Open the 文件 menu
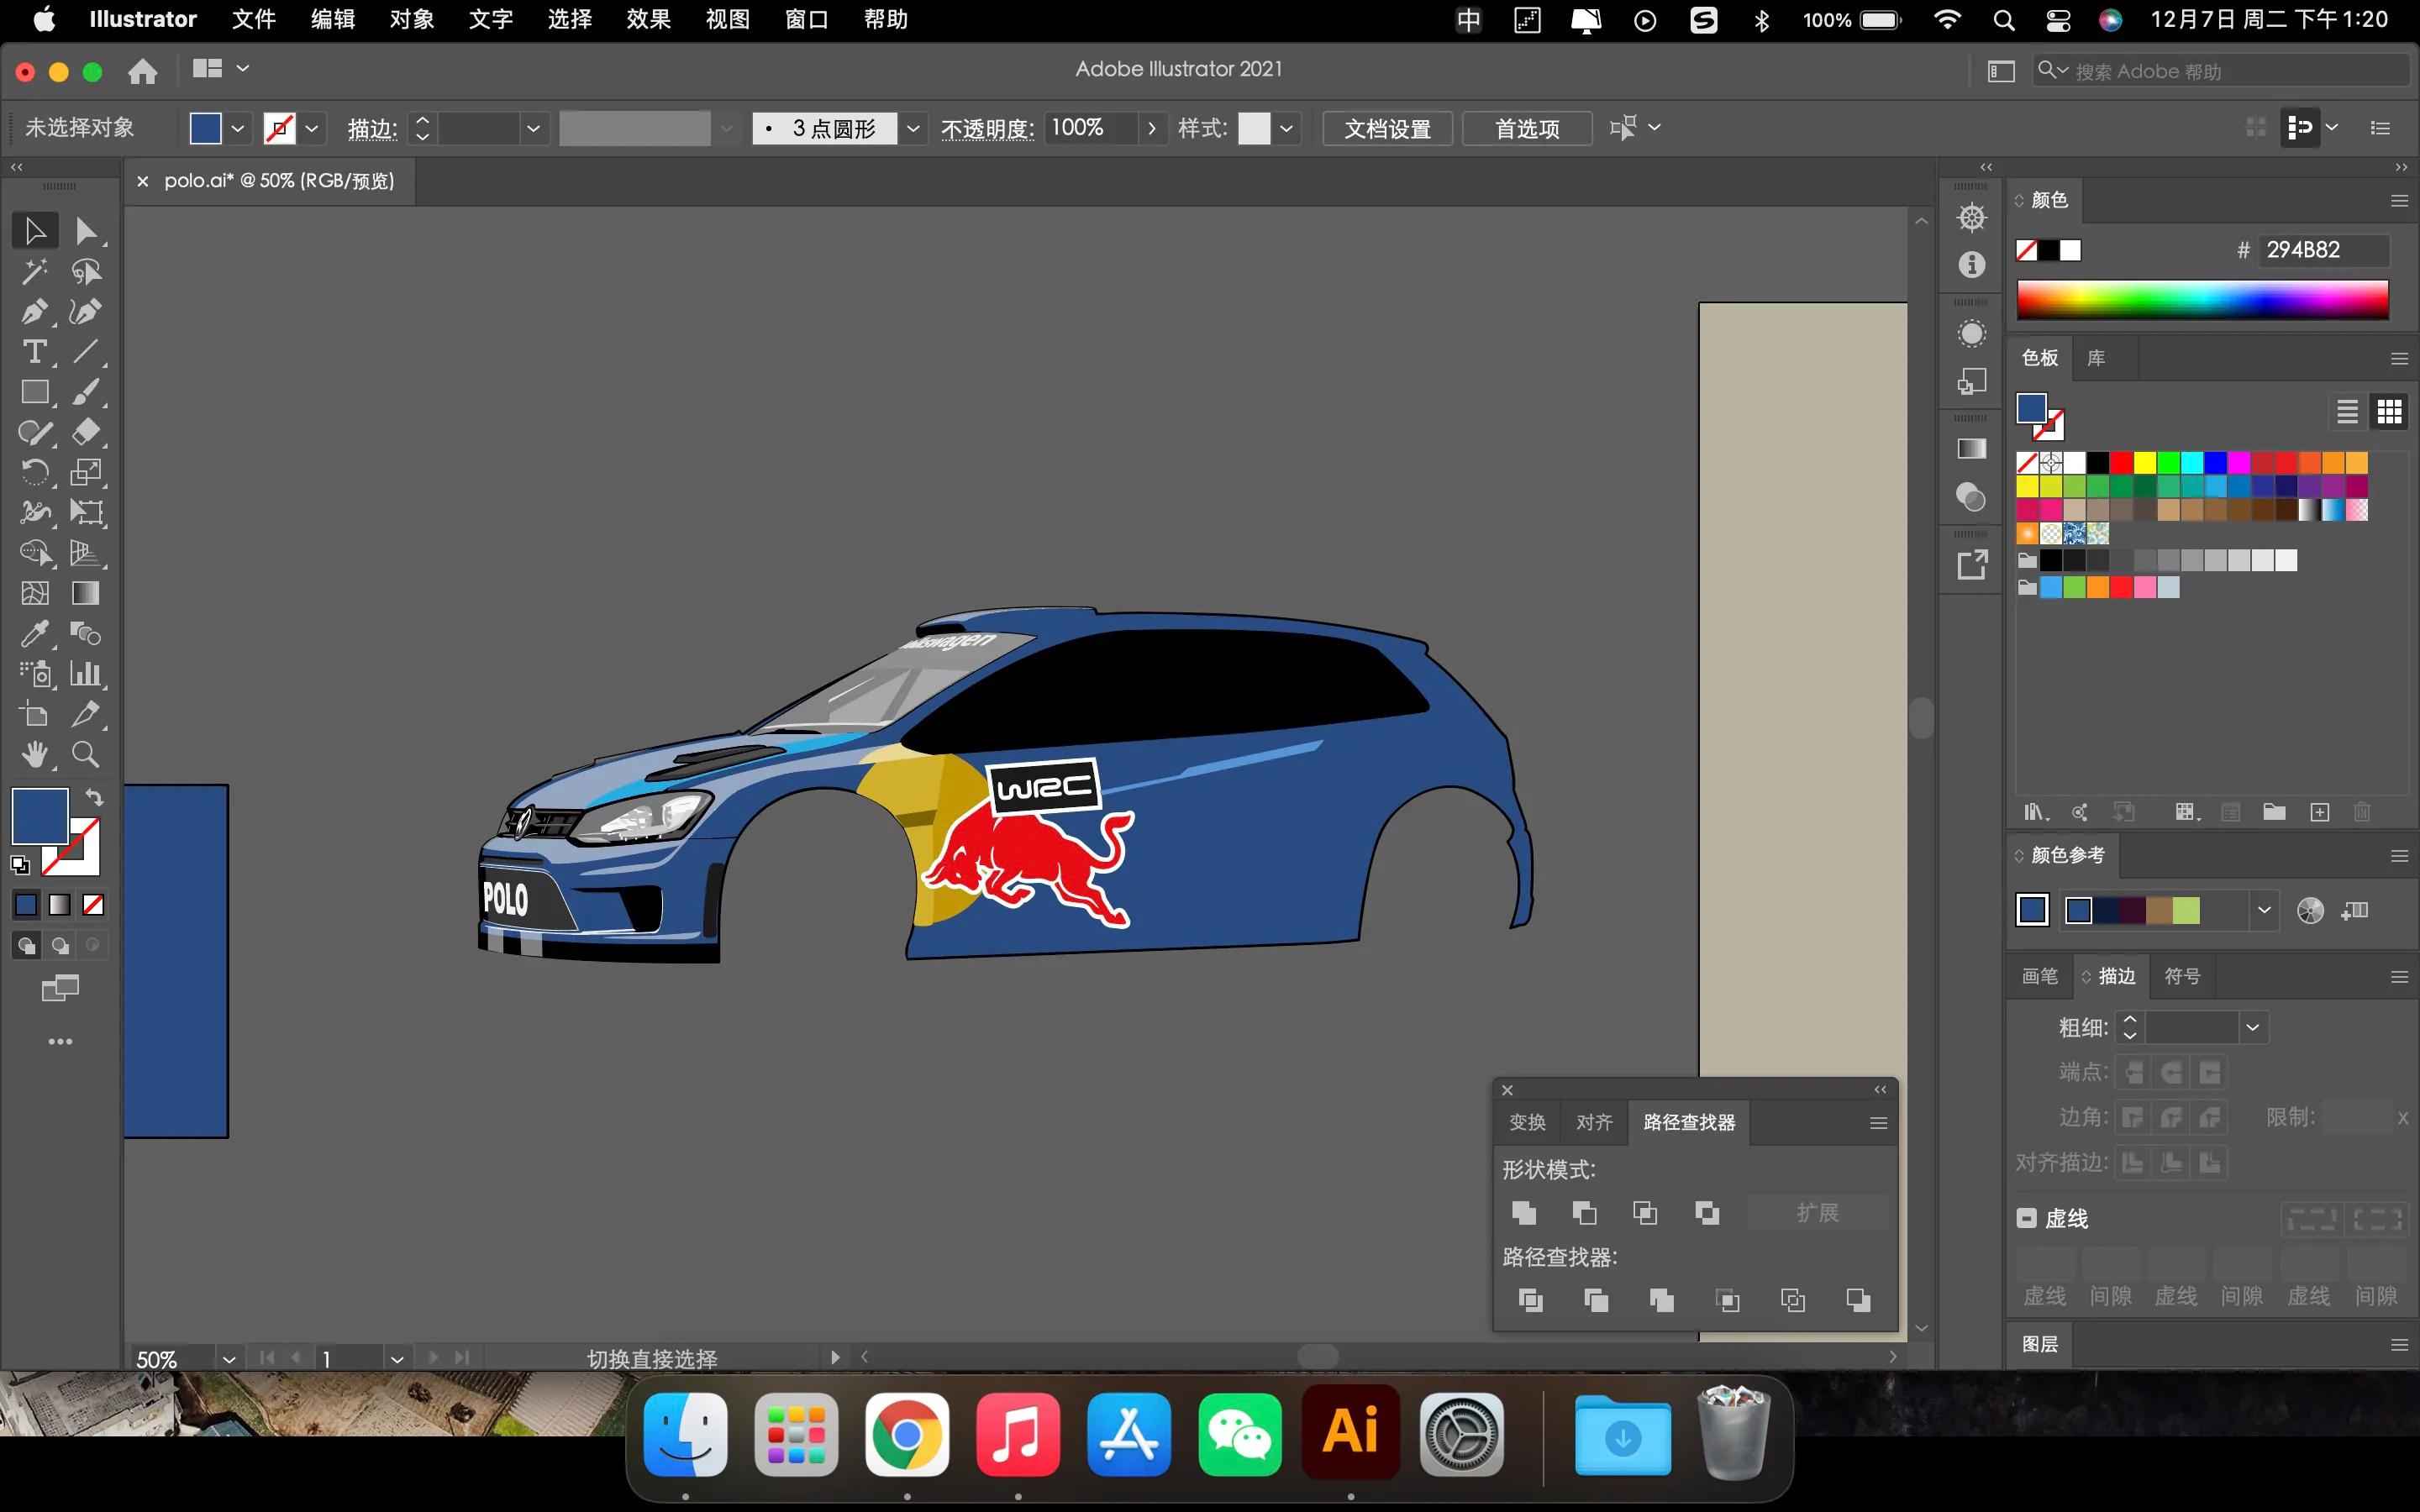This screenshot has width=2420, height=1512. point(254,20)
